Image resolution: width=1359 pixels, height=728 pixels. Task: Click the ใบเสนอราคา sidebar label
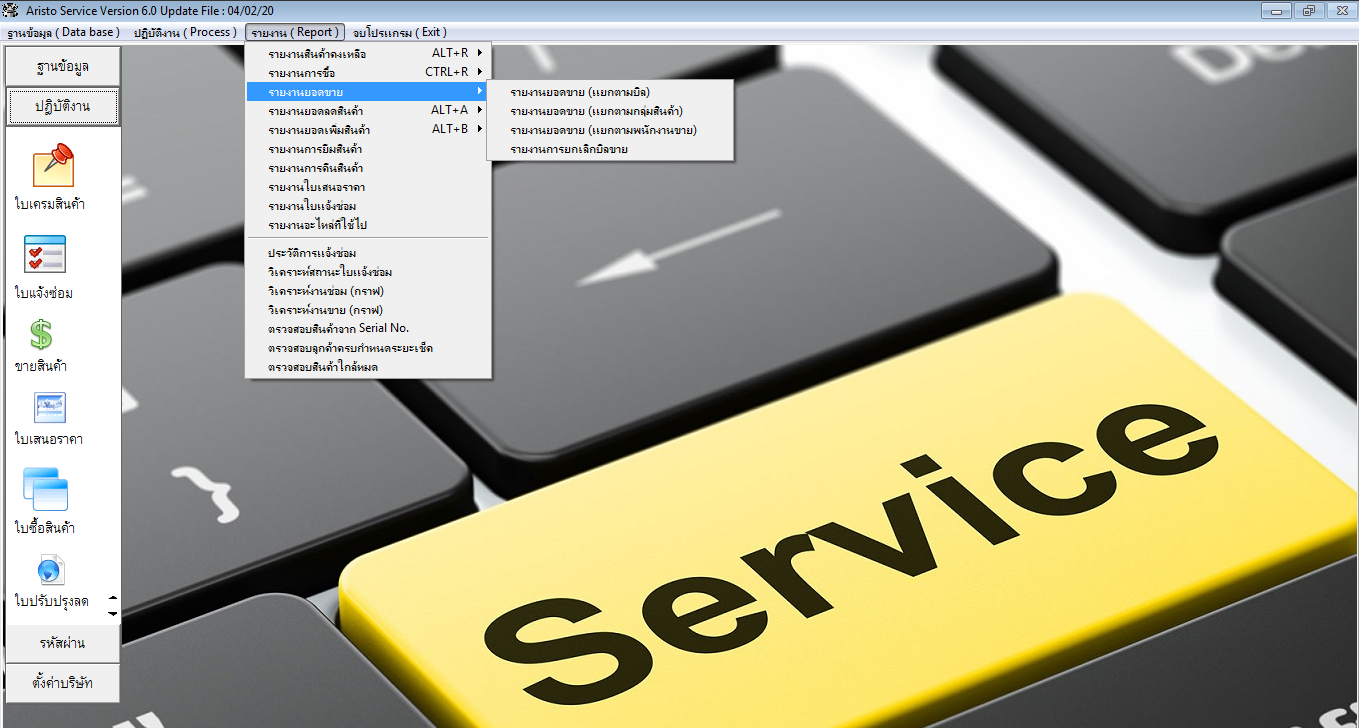(49, 439)
